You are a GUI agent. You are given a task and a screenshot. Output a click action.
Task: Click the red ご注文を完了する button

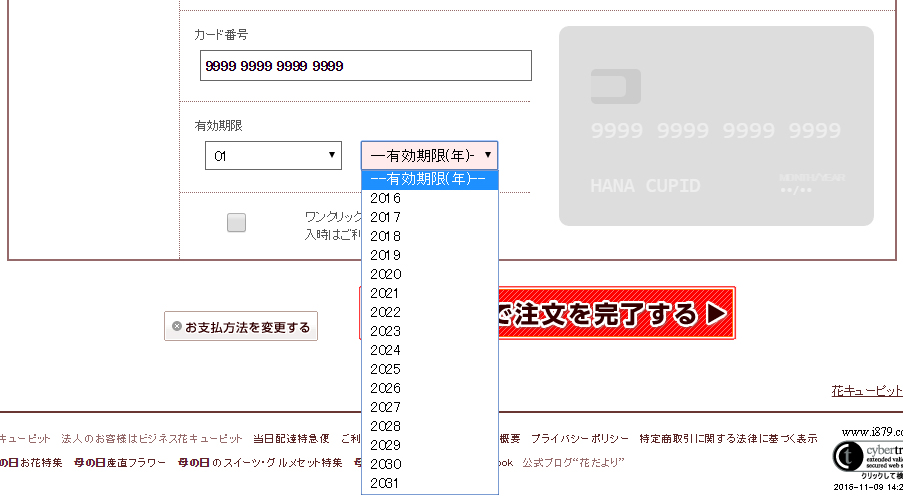pyautogui.click(x=617, y=313)
